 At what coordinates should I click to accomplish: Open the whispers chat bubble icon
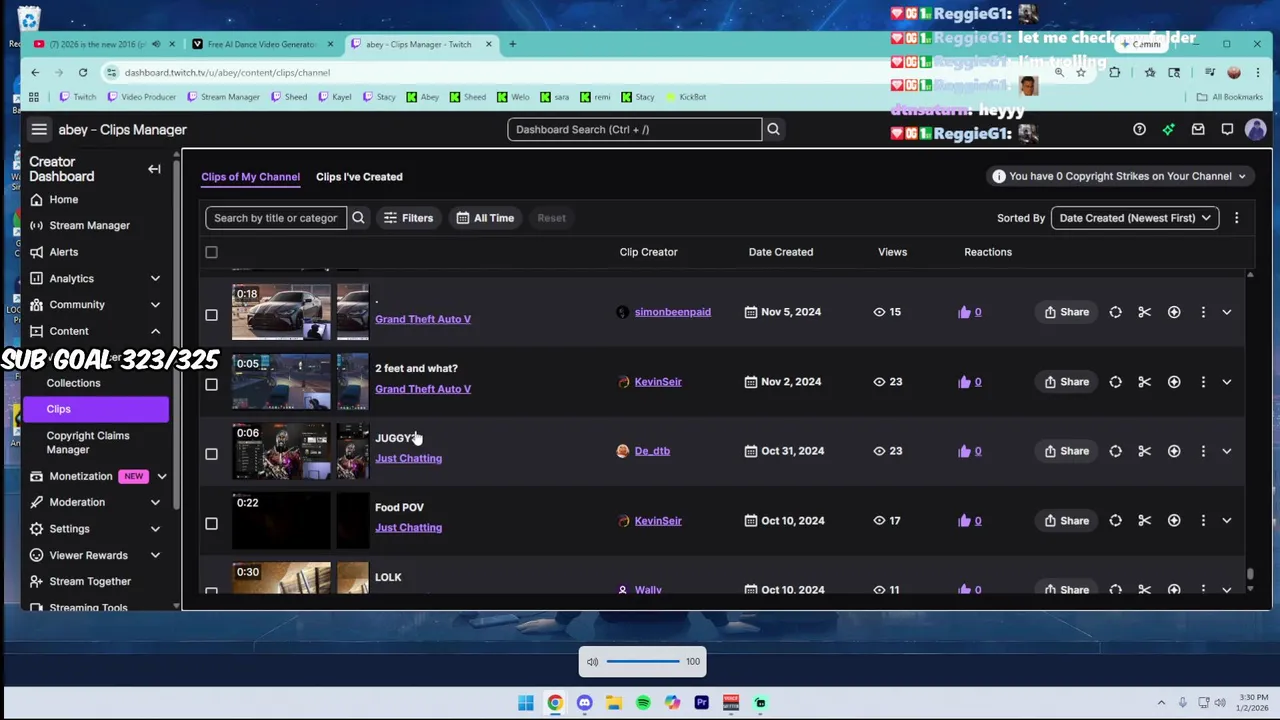tap(1227, 129)
